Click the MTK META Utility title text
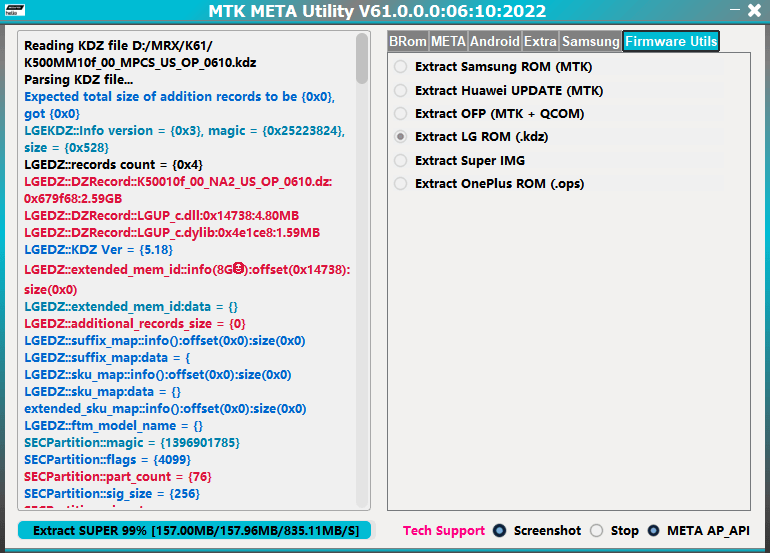This screenshot has height=553, width=770. coord(377,11)
